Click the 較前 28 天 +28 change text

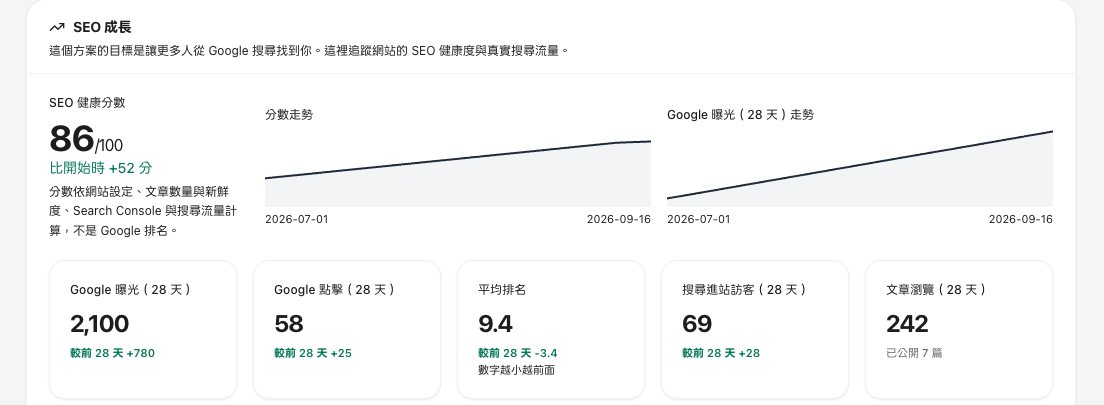(721, 353)
